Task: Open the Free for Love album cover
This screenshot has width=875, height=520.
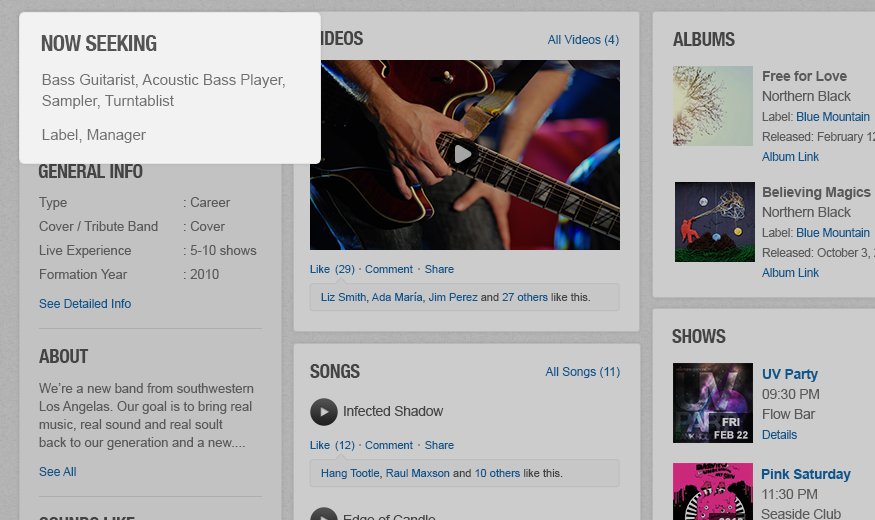Action: click(713, 106)
